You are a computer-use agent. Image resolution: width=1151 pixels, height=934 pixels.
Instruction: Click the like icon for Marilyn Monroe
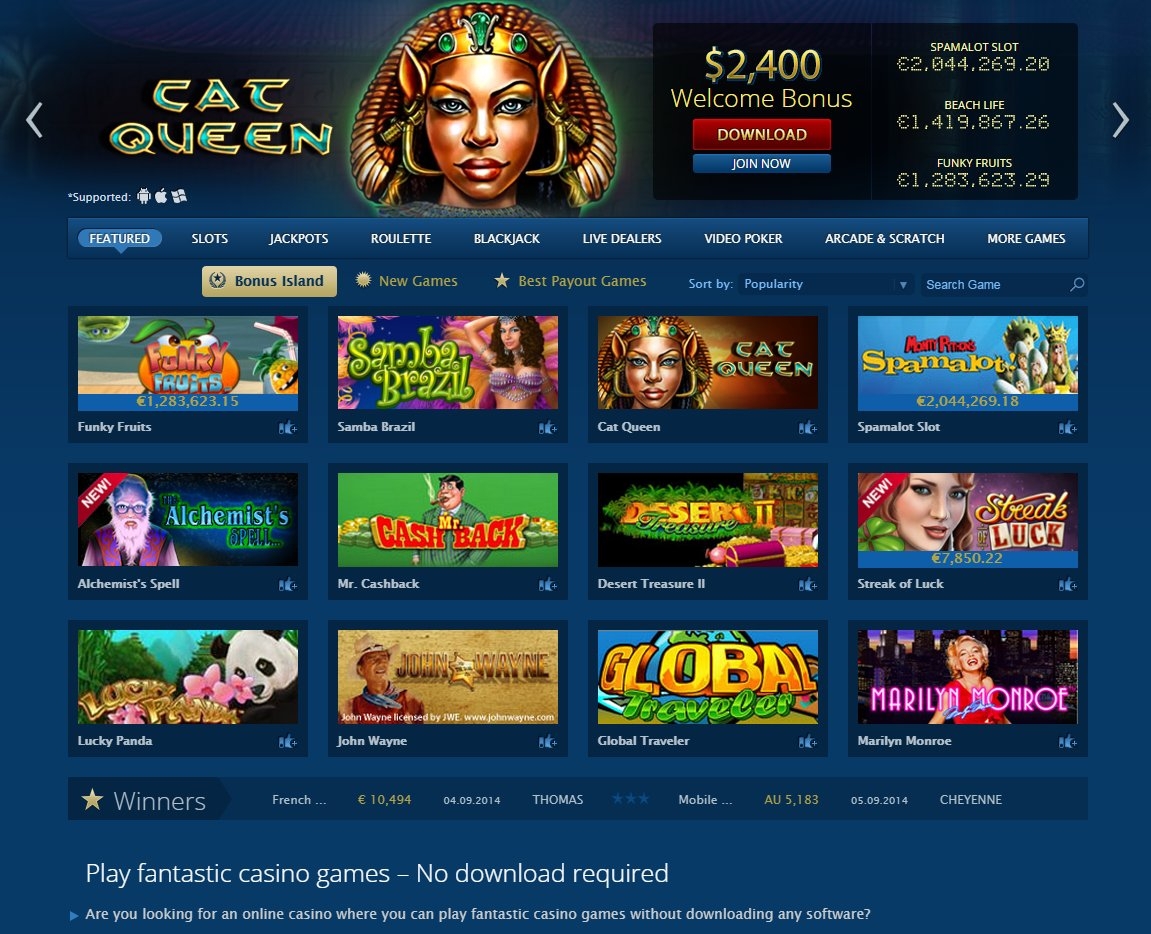1067,742
